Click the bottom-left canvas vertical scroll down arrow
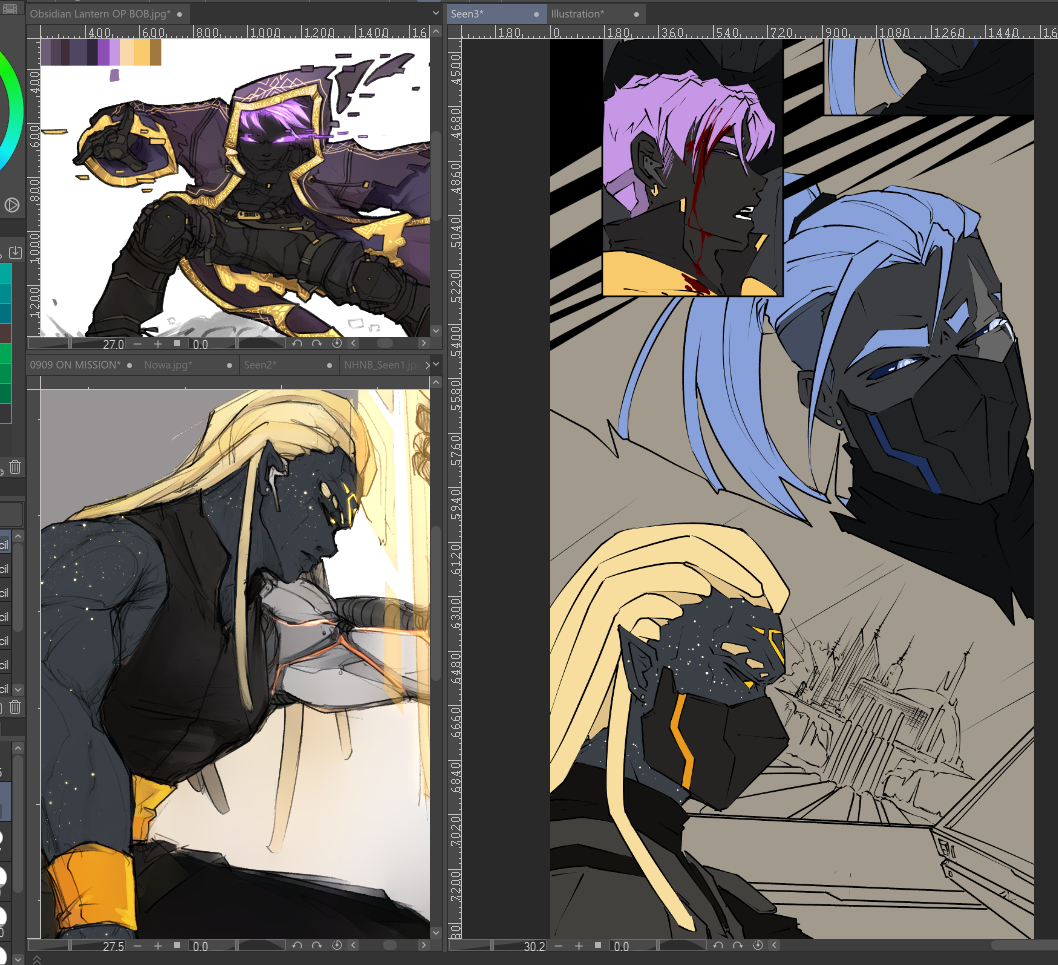The width and height of the screenshot is (1058, 965). pyautogui.click(x=436, y=933)
